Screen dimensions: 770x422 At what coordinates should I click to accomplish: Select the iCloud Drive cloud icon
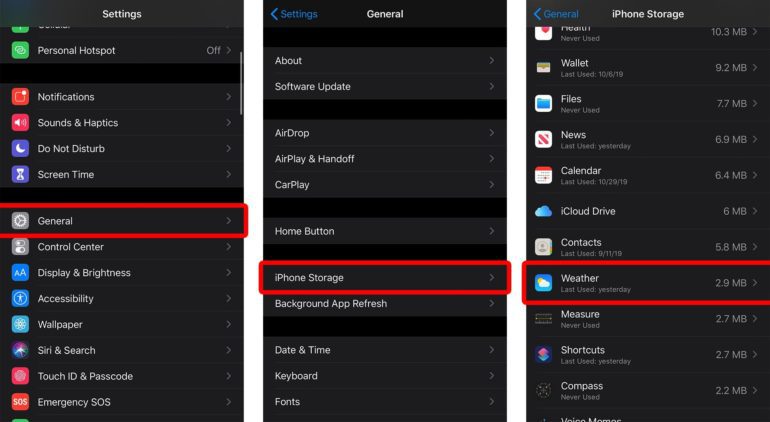coord(543,211)
